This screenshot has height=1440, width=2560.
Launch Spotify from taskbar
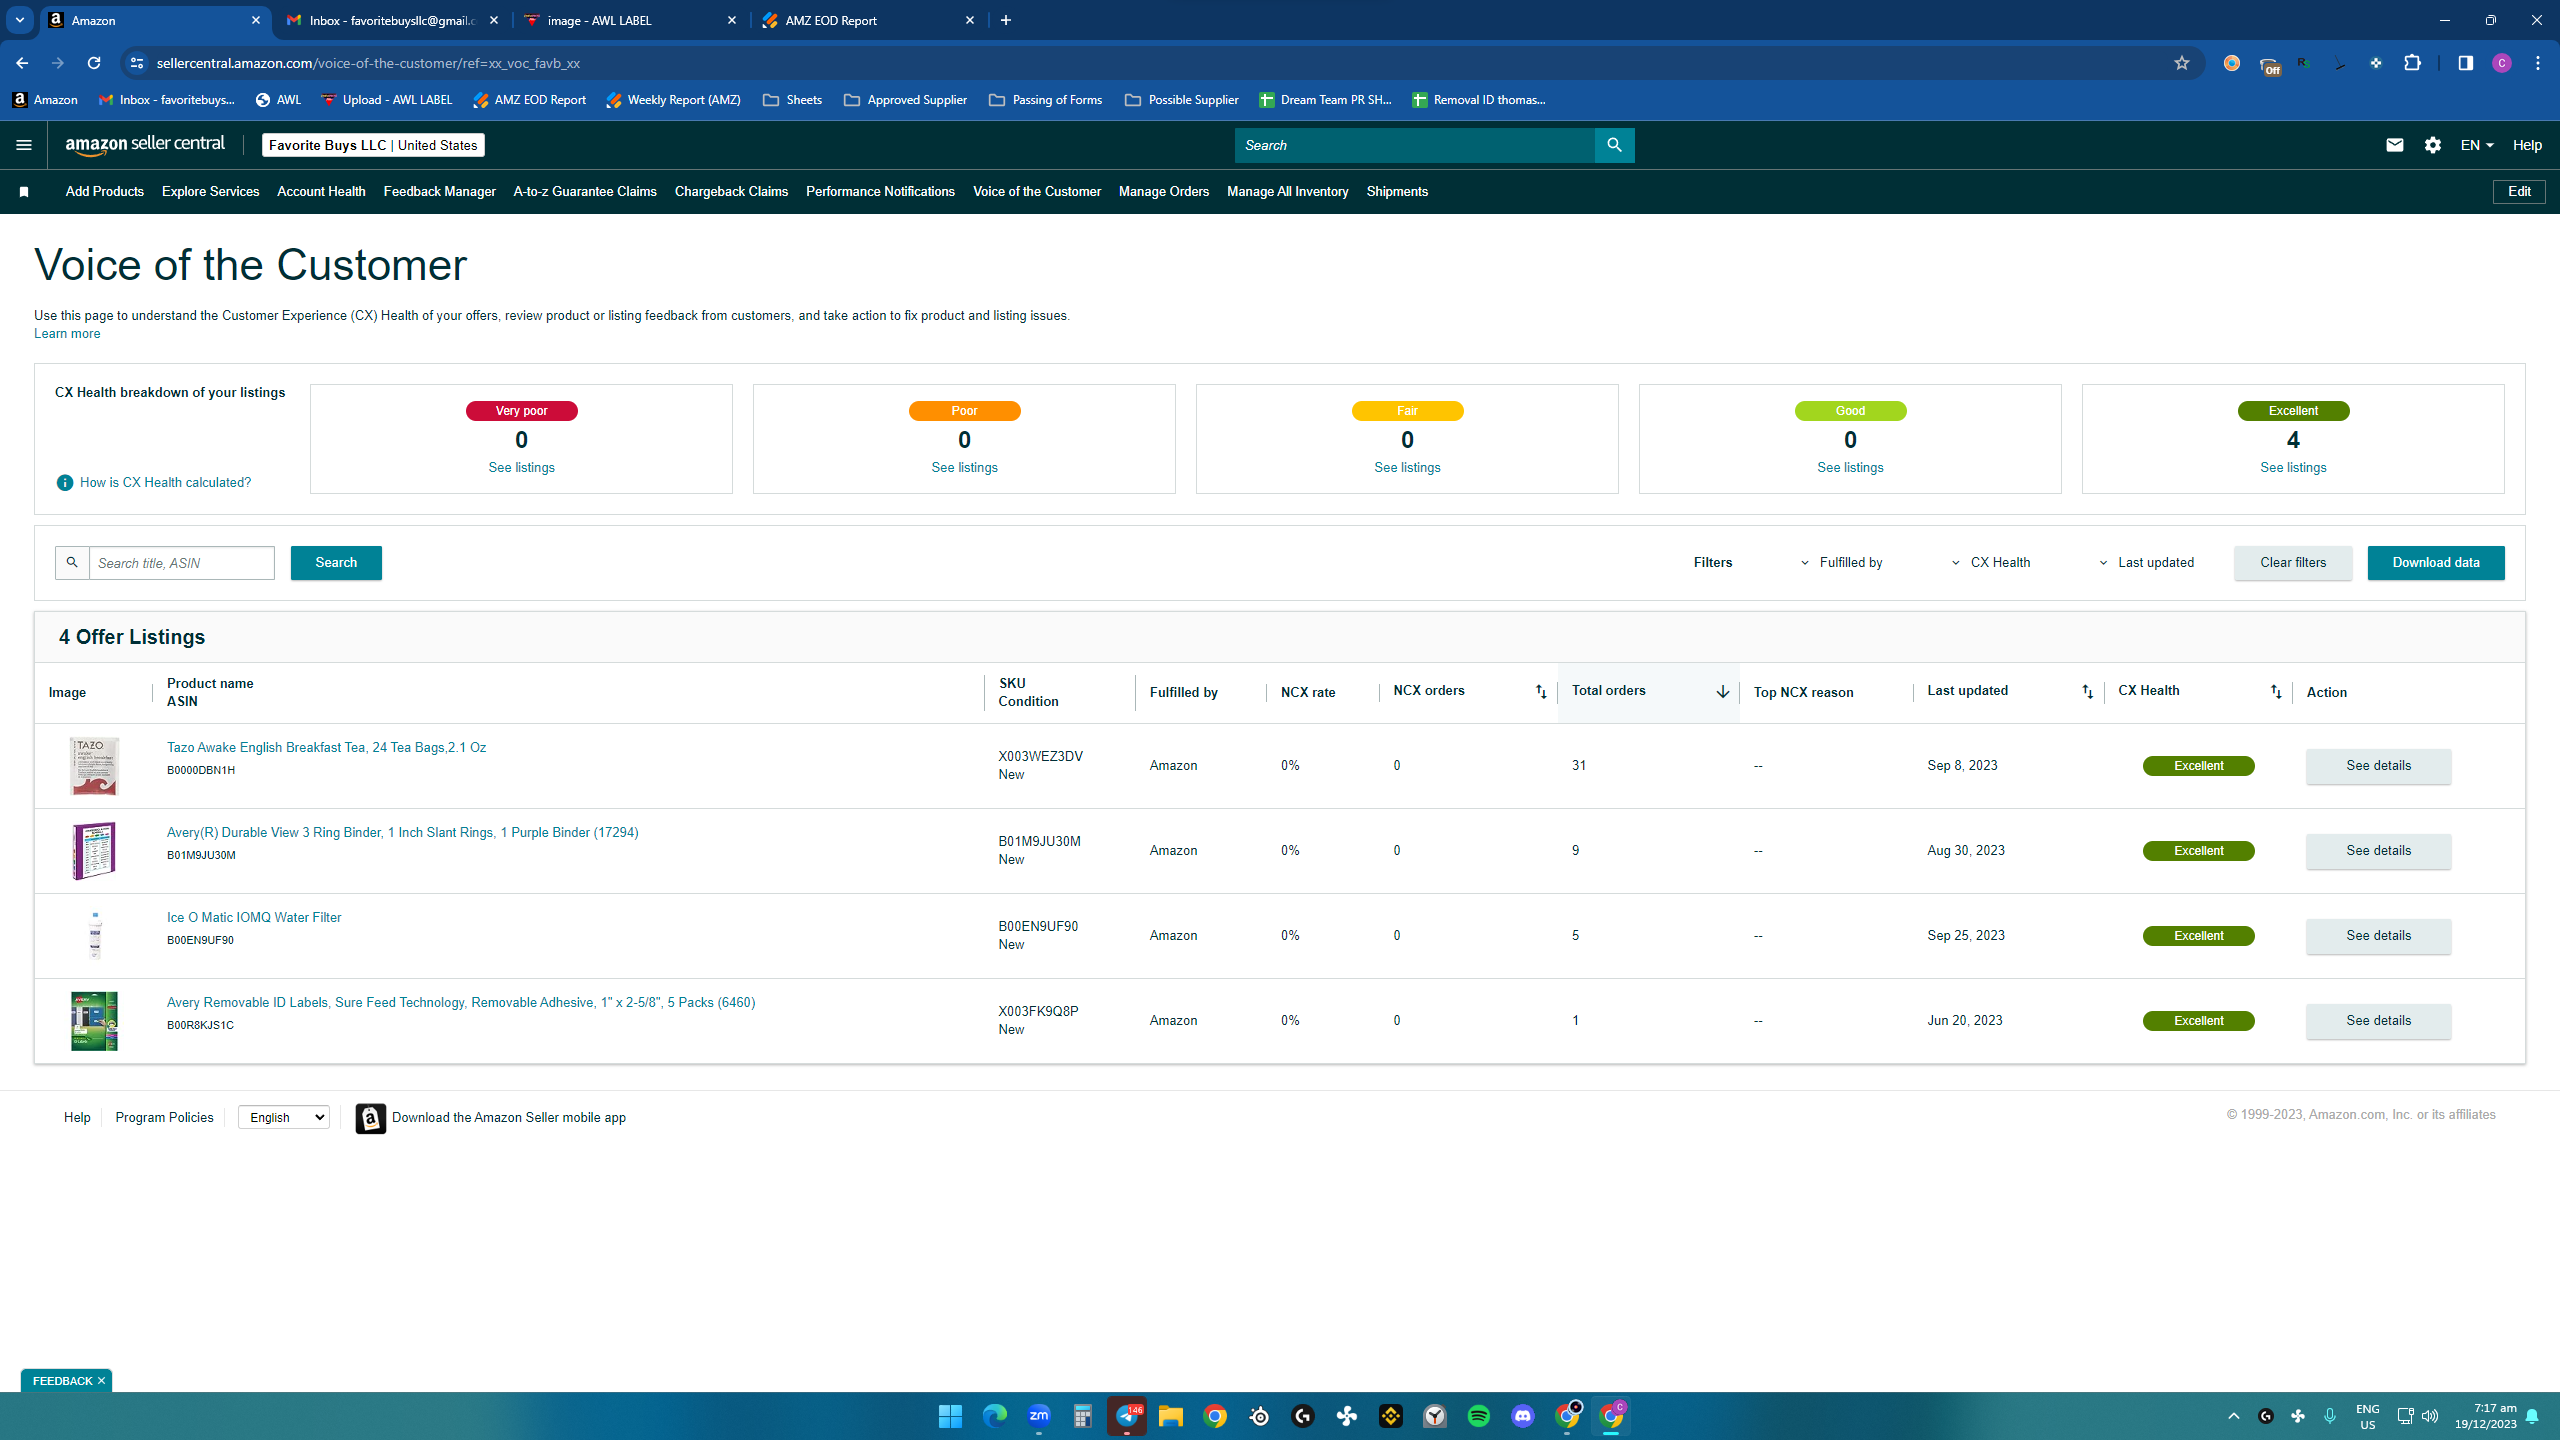(1479, 1416)
